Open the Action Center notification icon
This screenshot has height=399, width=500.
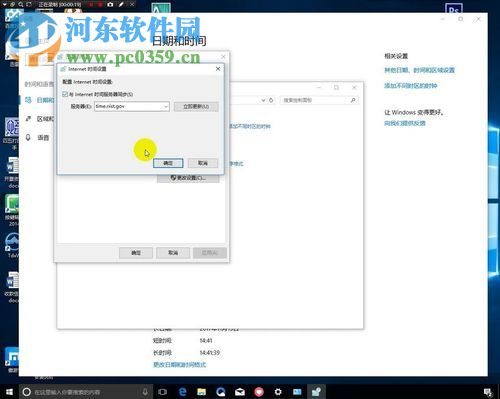488,392
